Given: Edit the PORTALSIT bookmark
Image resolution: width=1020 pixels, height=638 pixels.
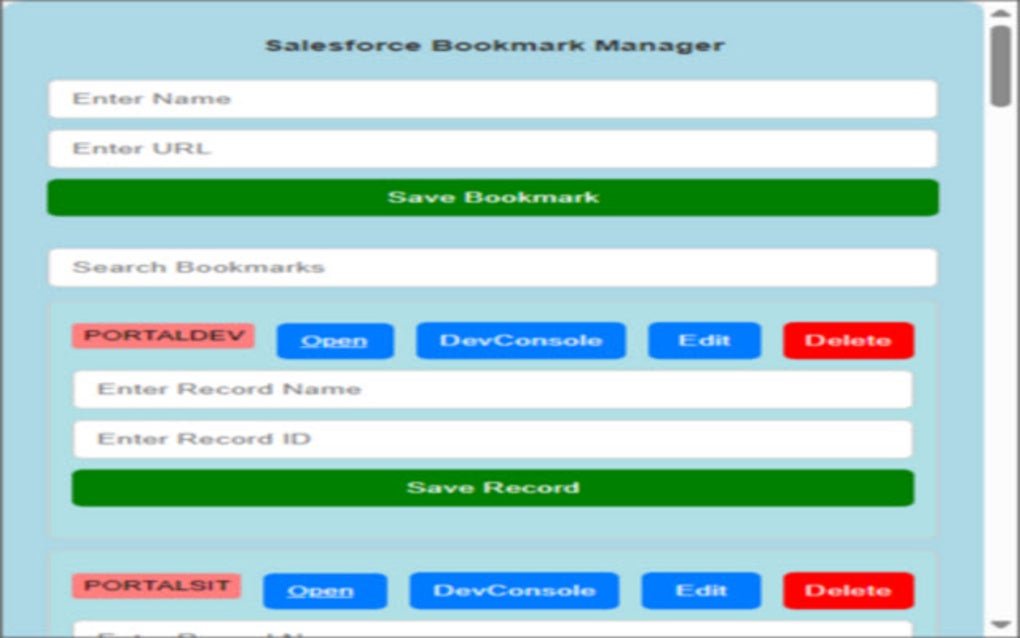Looking at the screenshot, I should pos(700,590).
